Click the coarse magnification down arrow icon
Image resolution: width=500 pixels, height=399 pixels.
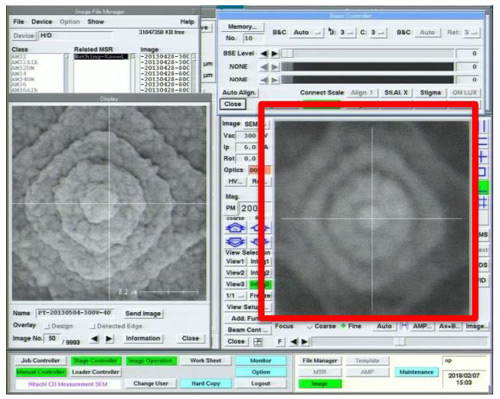coord(236,242)
